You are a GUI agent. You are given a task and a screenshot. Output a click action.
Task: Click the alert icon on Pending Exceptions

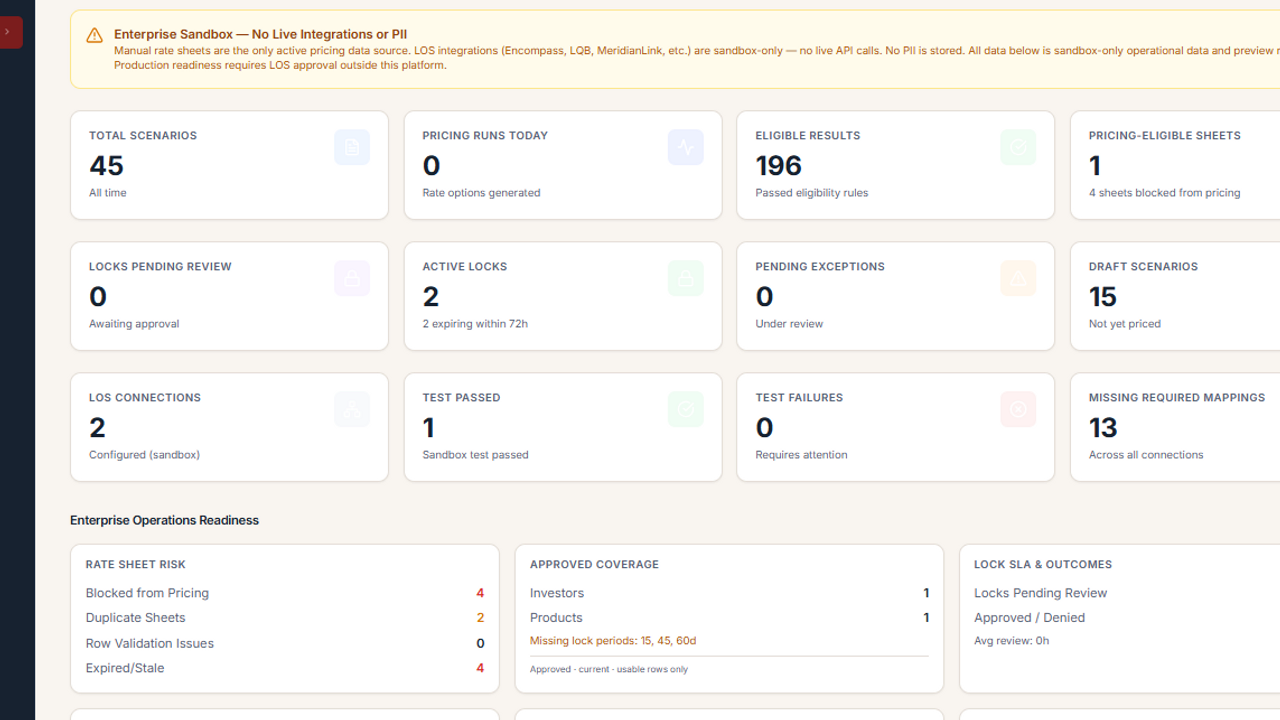point(1018,278)
